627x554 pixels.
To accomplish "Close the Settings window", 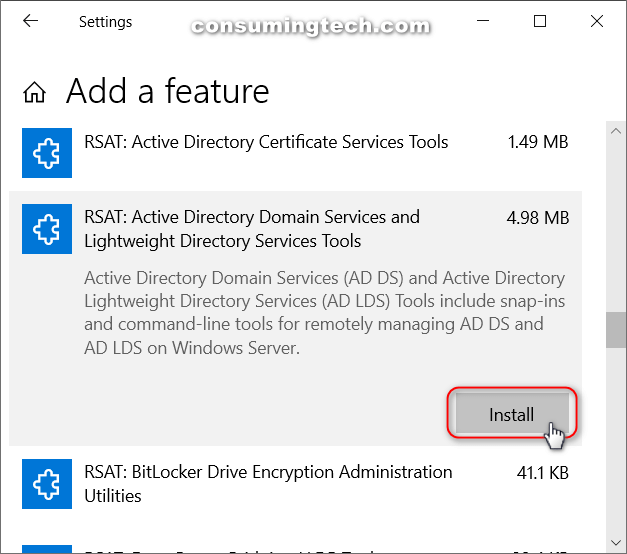I will [597, 21].
